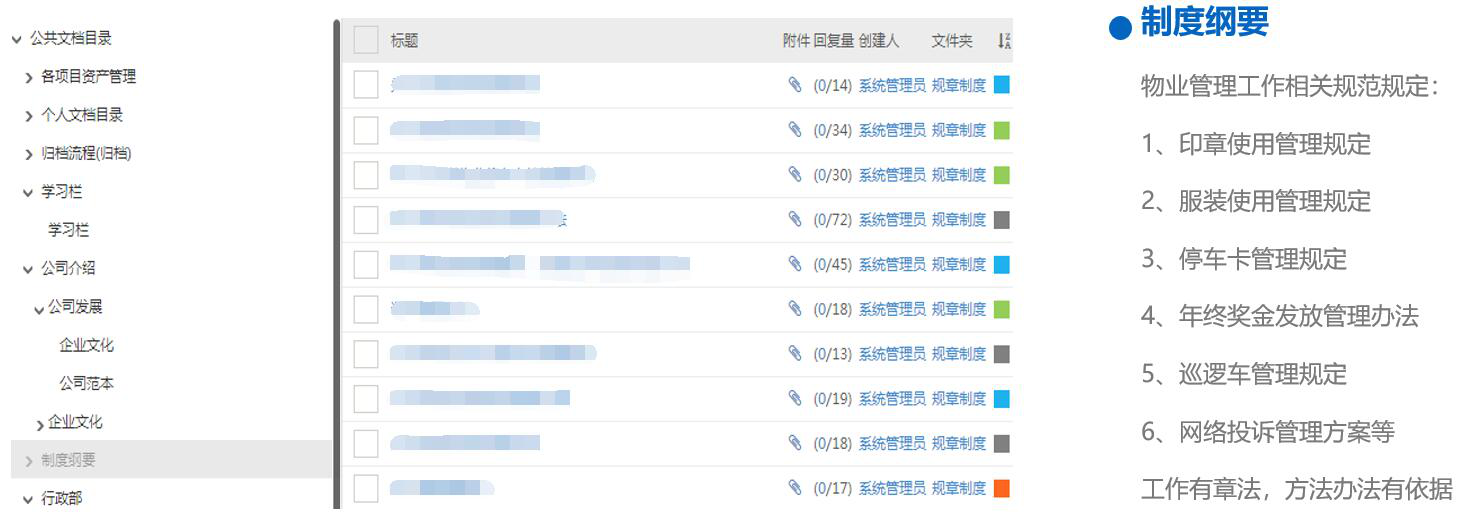Open the attachment icon in the (0/34) row
Viewport: 1465px width, 514px height.
[795, 130]
